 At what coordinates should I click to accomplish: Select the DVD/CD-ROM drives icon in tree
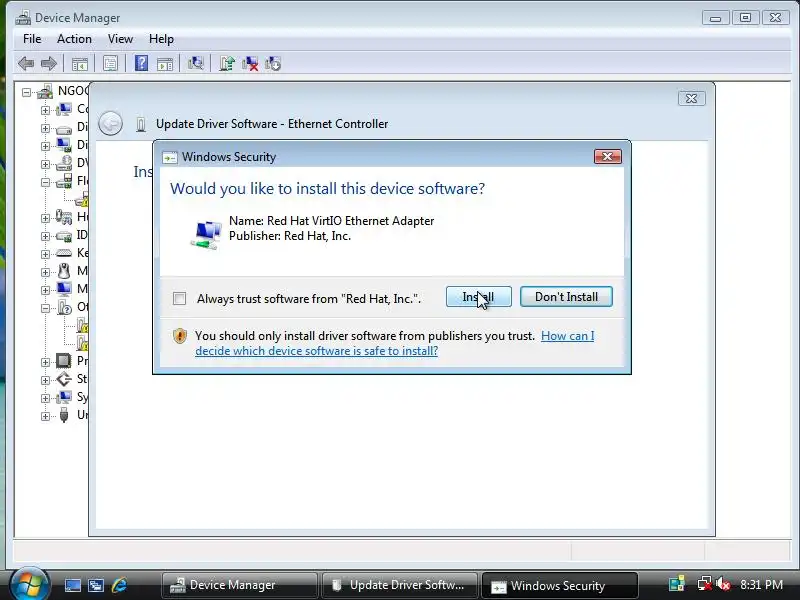tap(64, 163)
